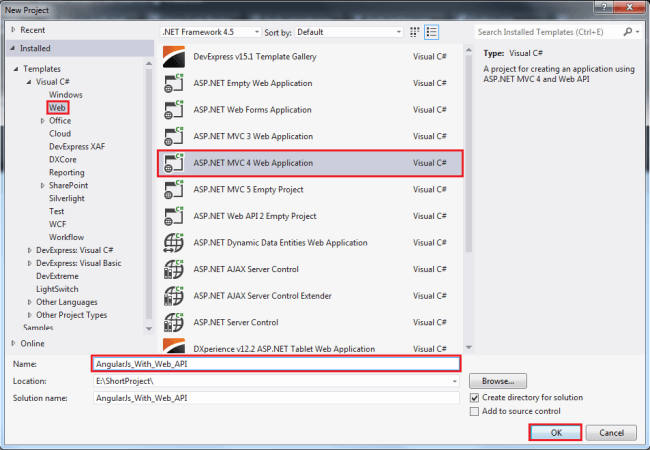Open the Sort by Default dropdown
Image resolution: width=650 pixels, height=450 pixels.
349,32
